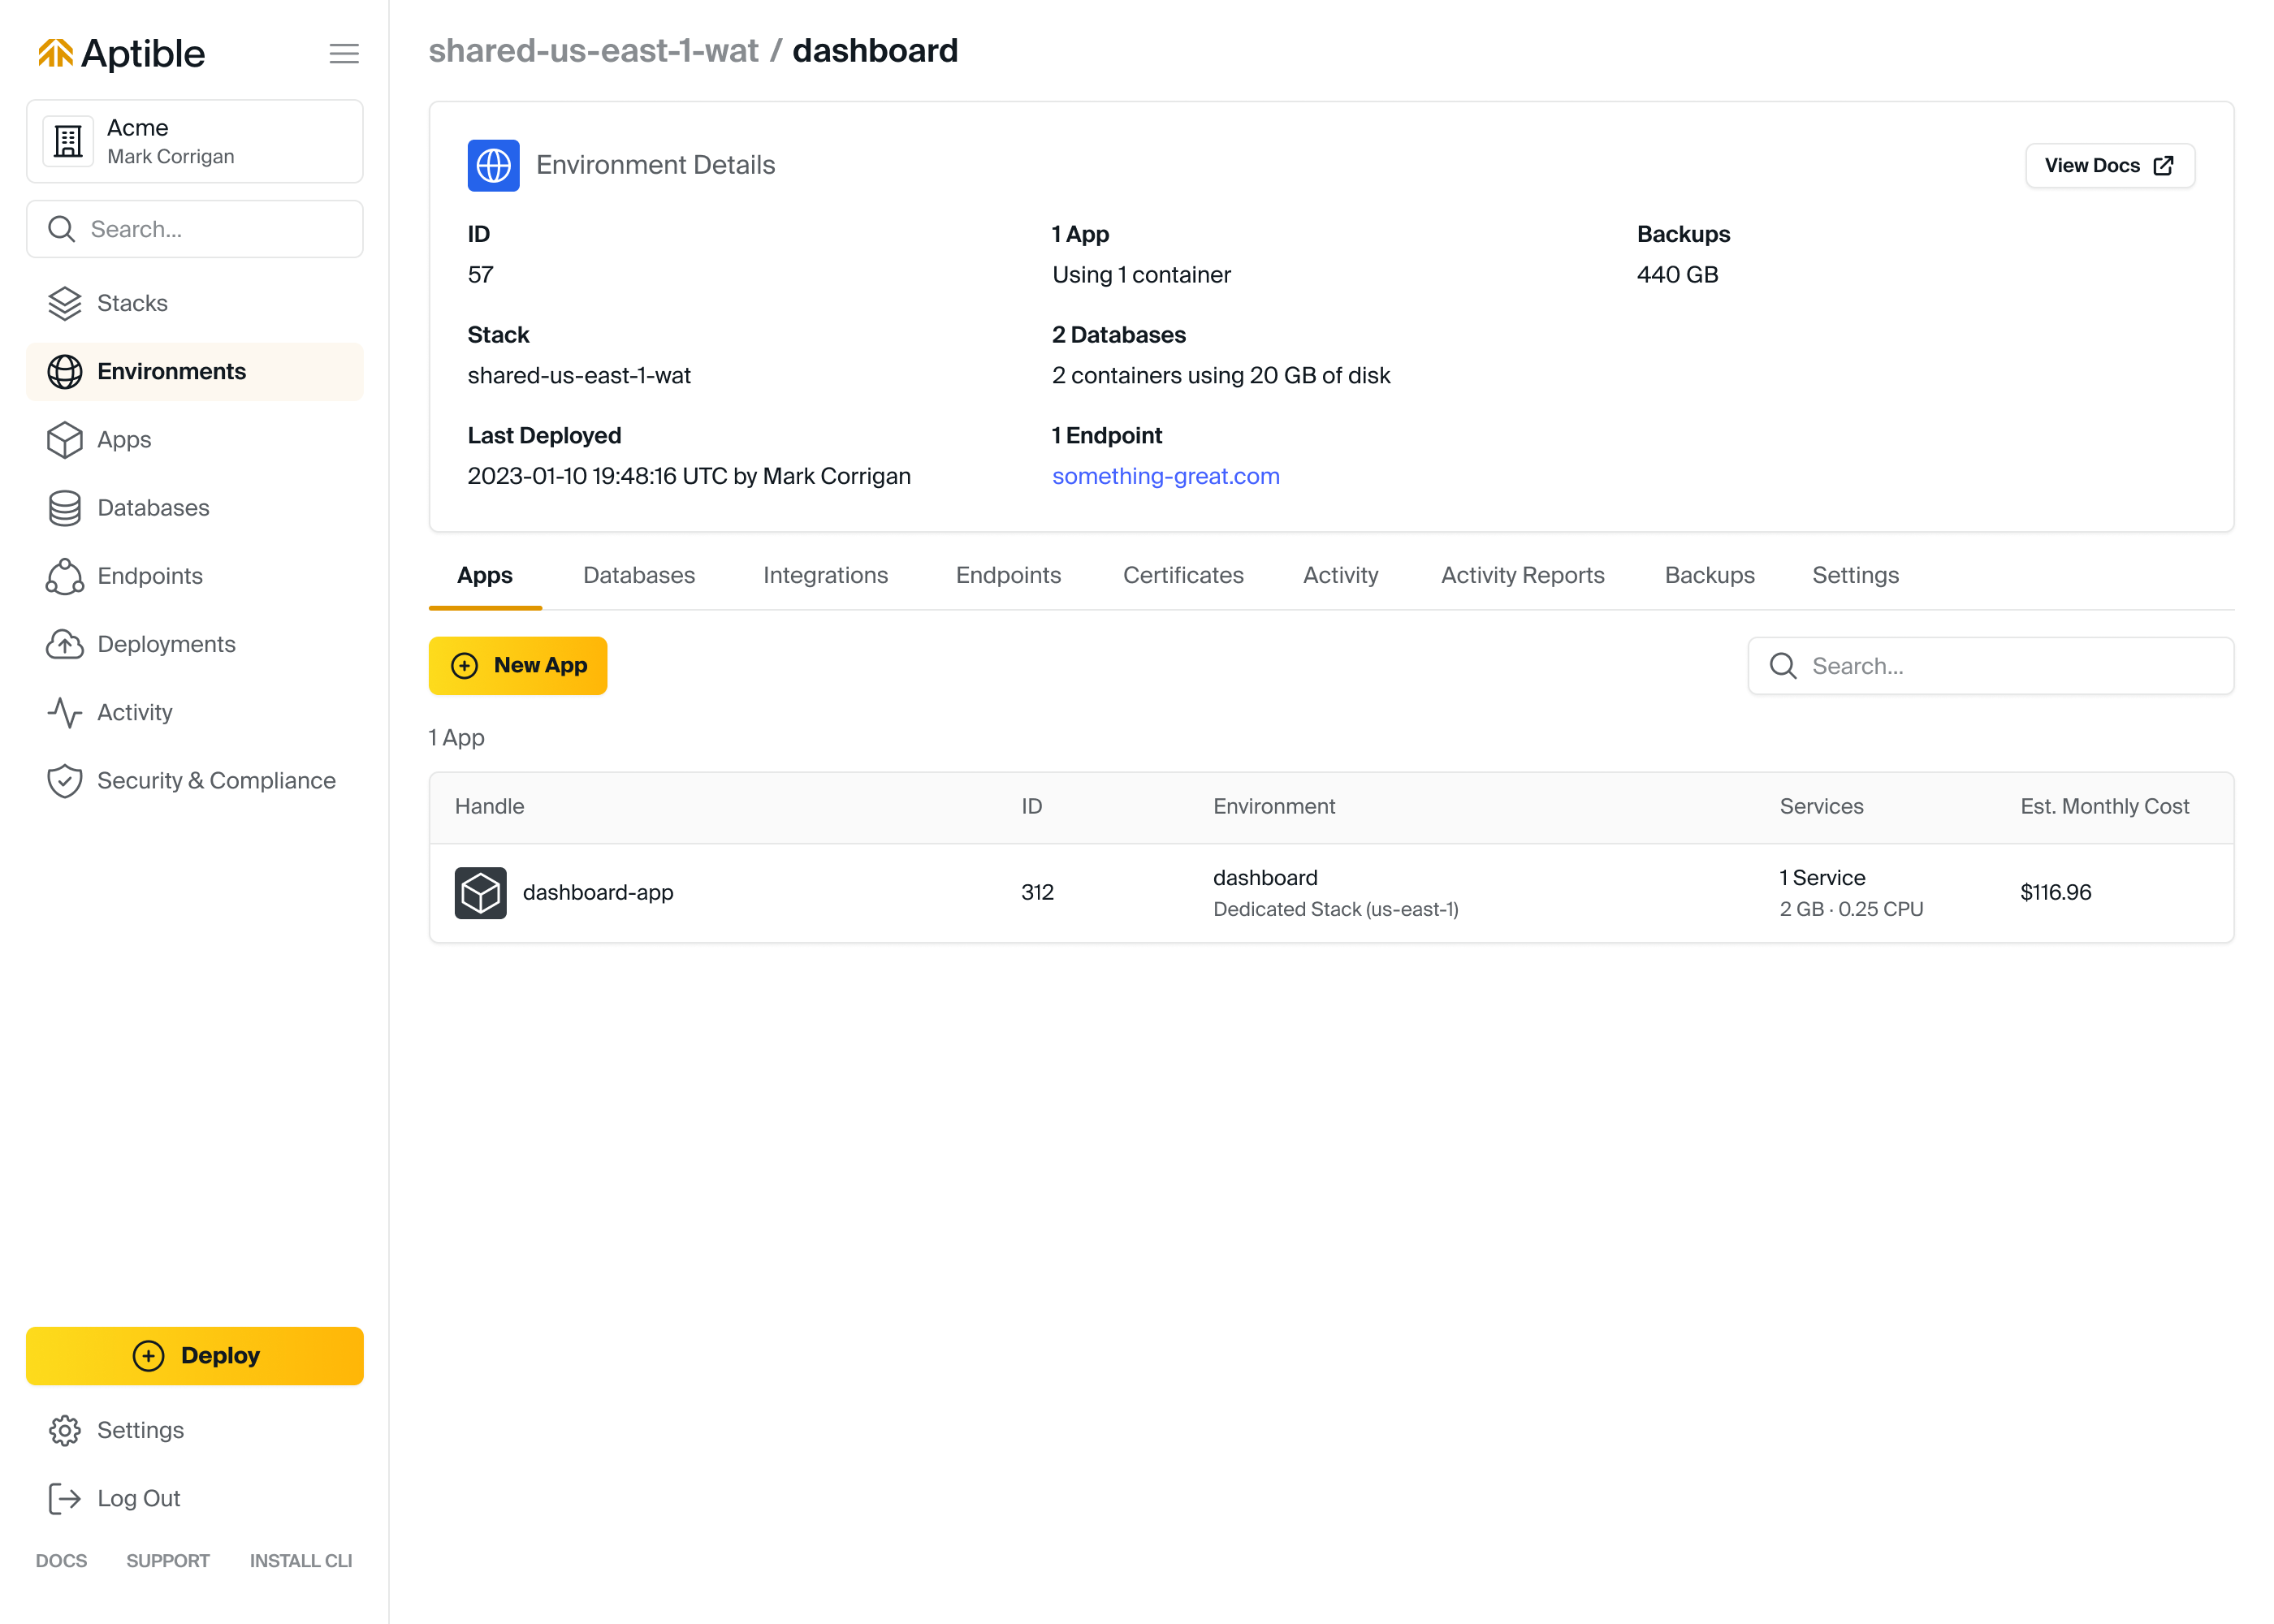Switch to the Activity Reports tab
2274x1624 pixels.
point(1521,575)
